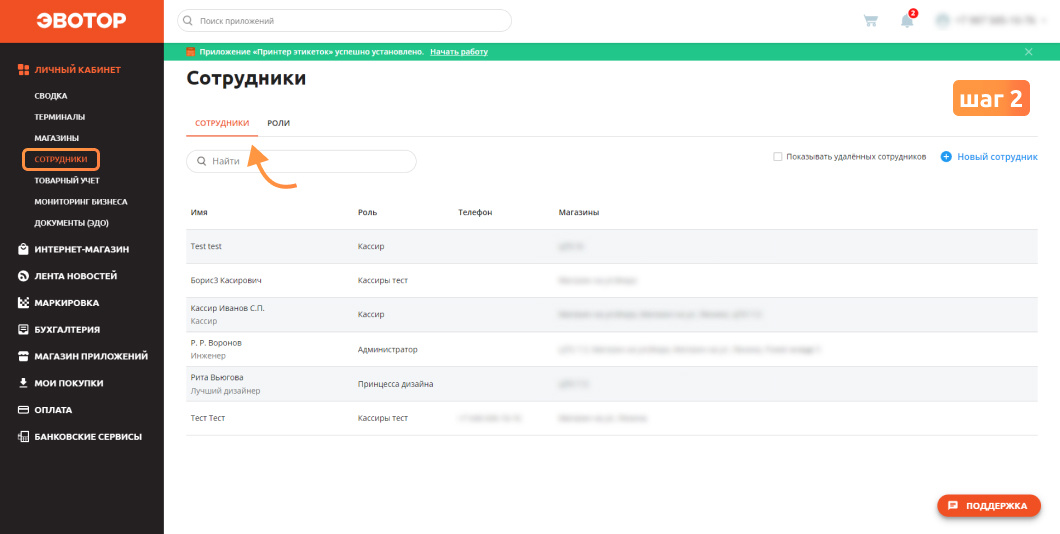This screenshot has width=1060, height=534.
Task: Open the shopping cart icon
Action: [871, 21]
